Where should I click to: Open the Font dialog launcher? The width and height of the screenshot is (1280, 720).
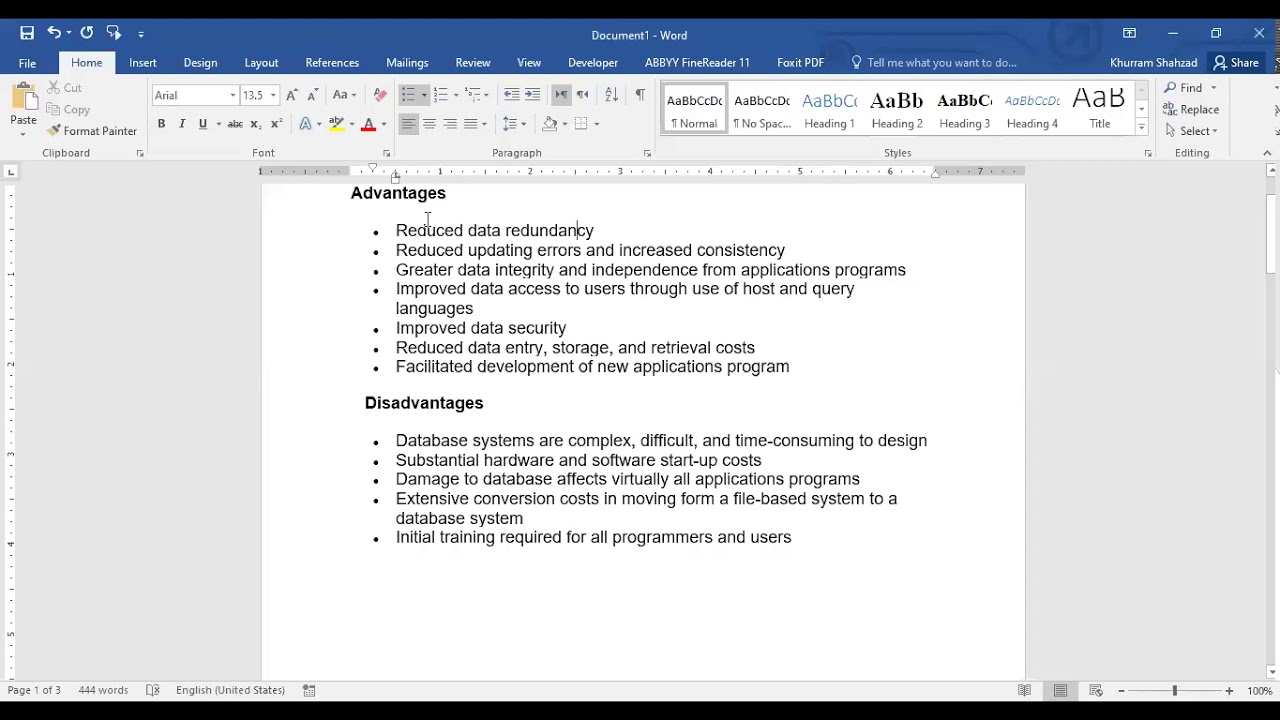pyautogui.click(x=387, y=154)
